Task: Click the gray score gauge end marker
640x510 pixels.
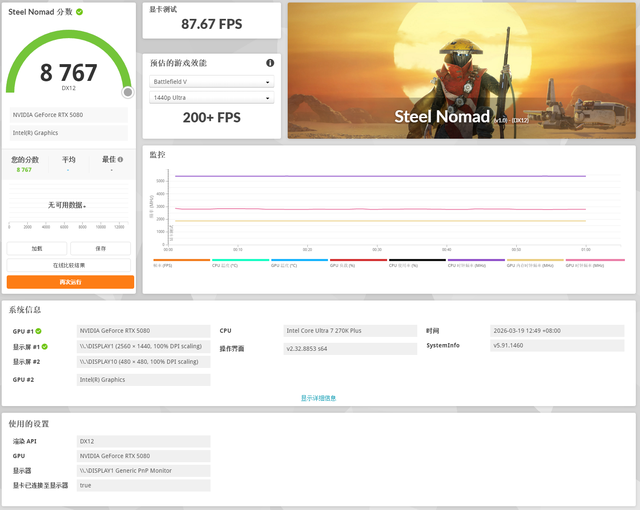Action: [128, 92]
